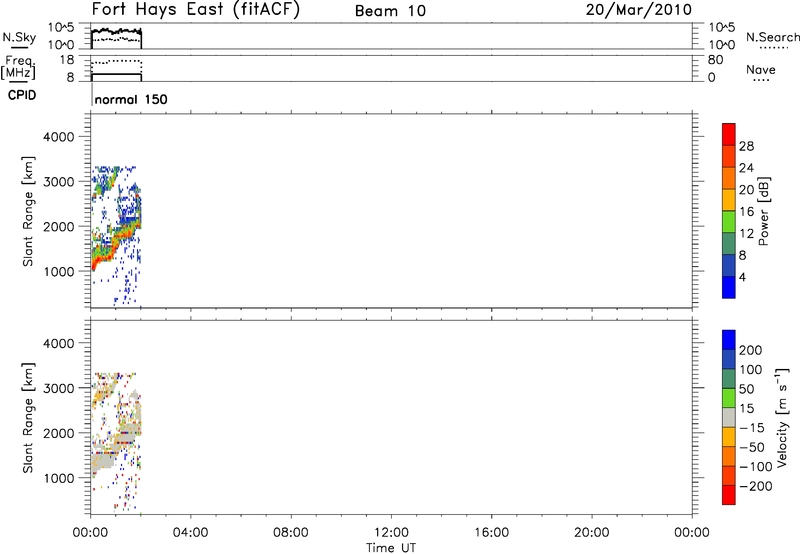The height and width of the screenshot is (554, 800).
Task: Click the '16:00' time tick label
Action: click(491, 533)
